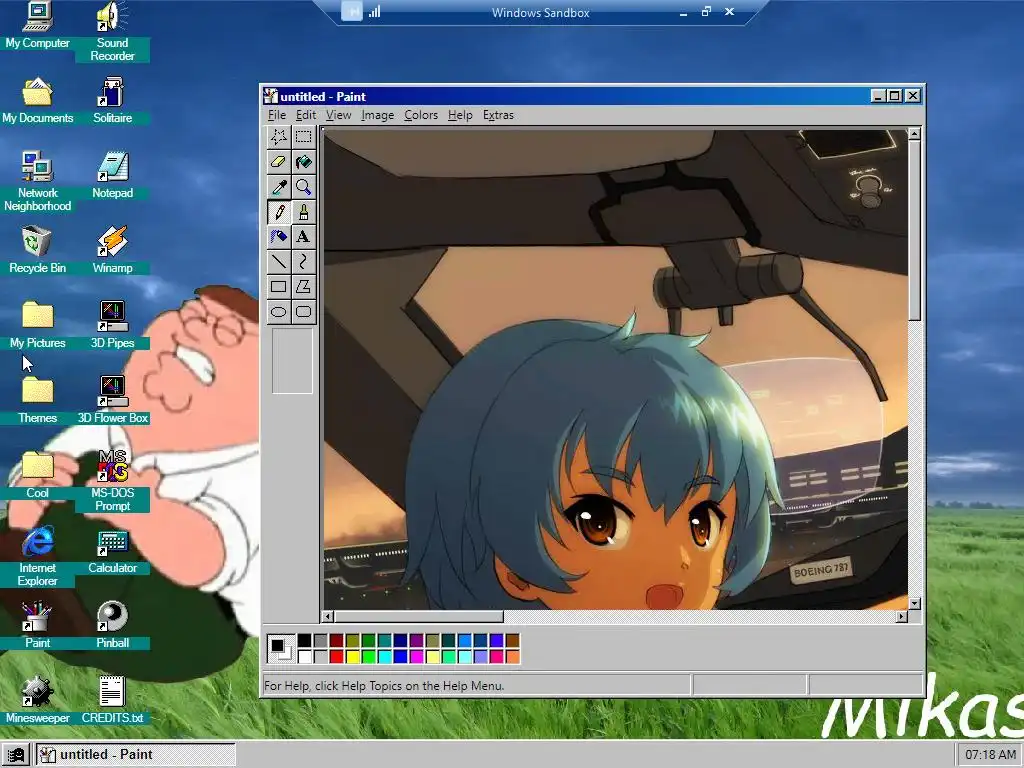Select the Winamp desktop icon
1024x768 pixels.
click(x=112, y=251)
